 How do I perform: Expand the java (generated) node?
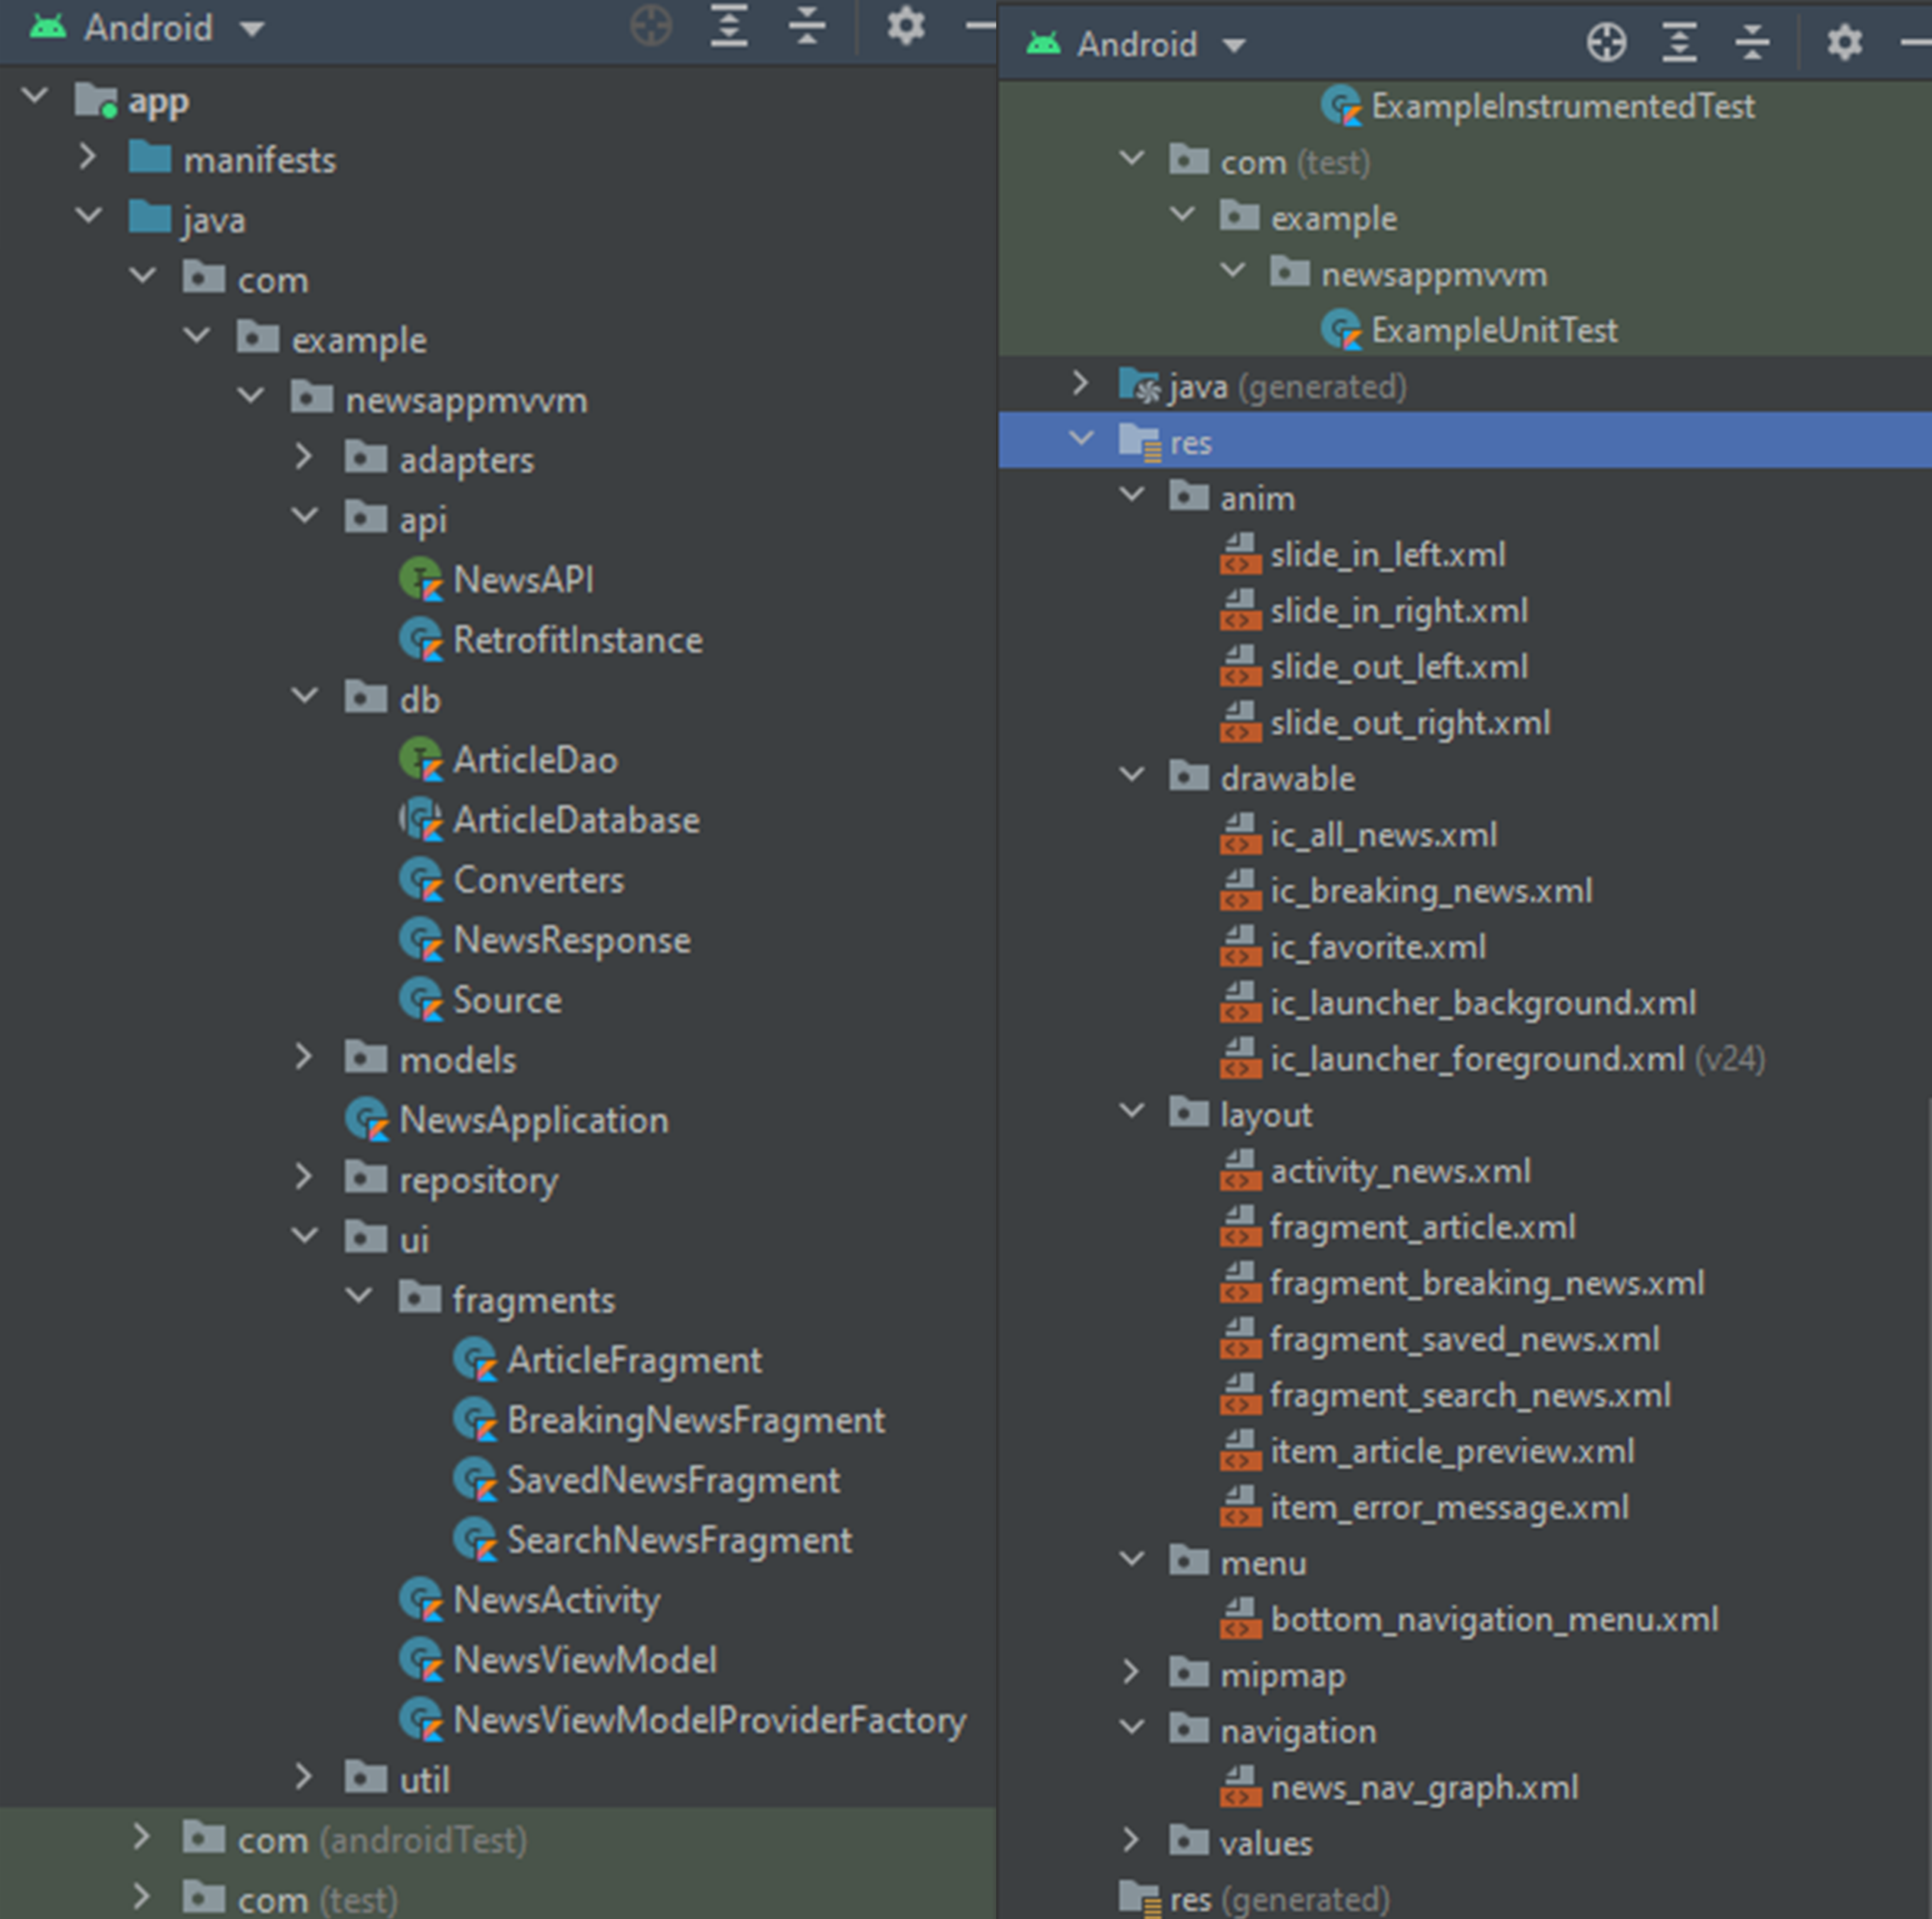1080,383
